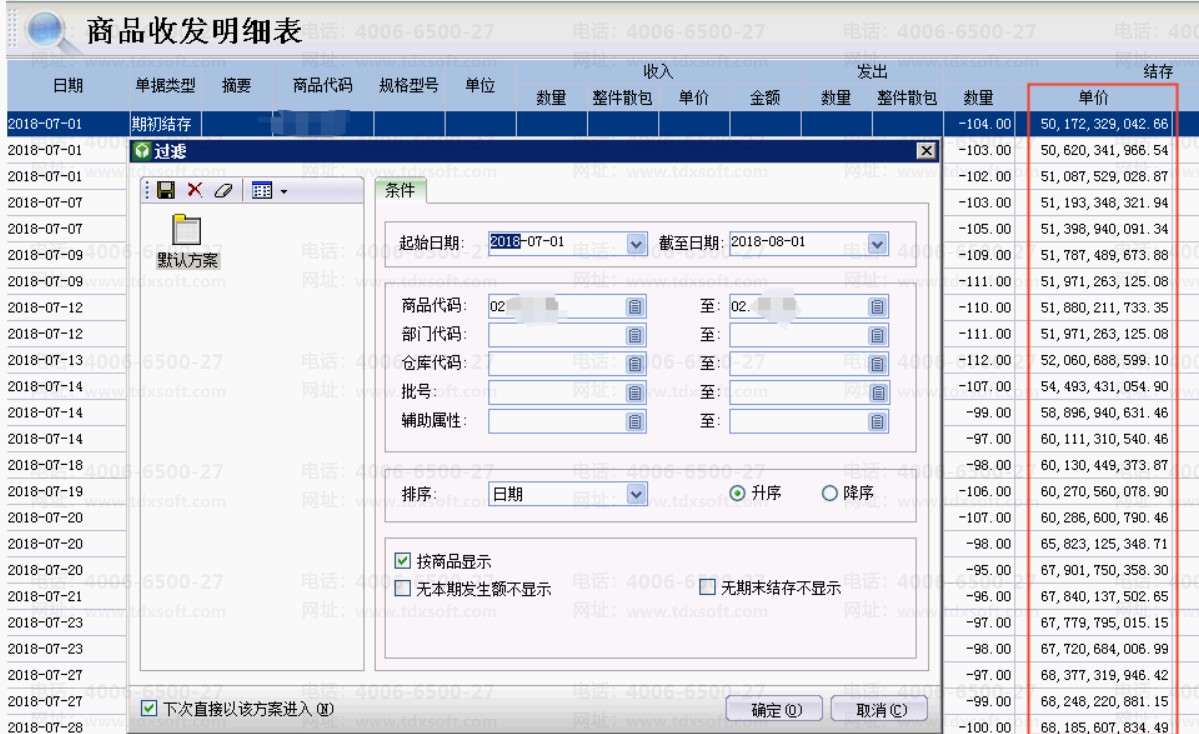Click the 商品代码 column header
The width and height of the screenshot is (1199, 734).
[323, 86]
